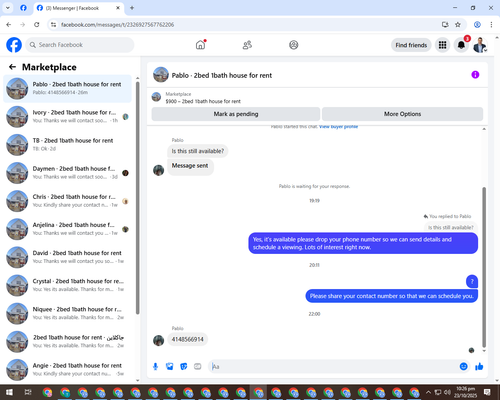This screenshot has width=500, height=400.
Task: Click the Facebook logo
Action: 14,45
